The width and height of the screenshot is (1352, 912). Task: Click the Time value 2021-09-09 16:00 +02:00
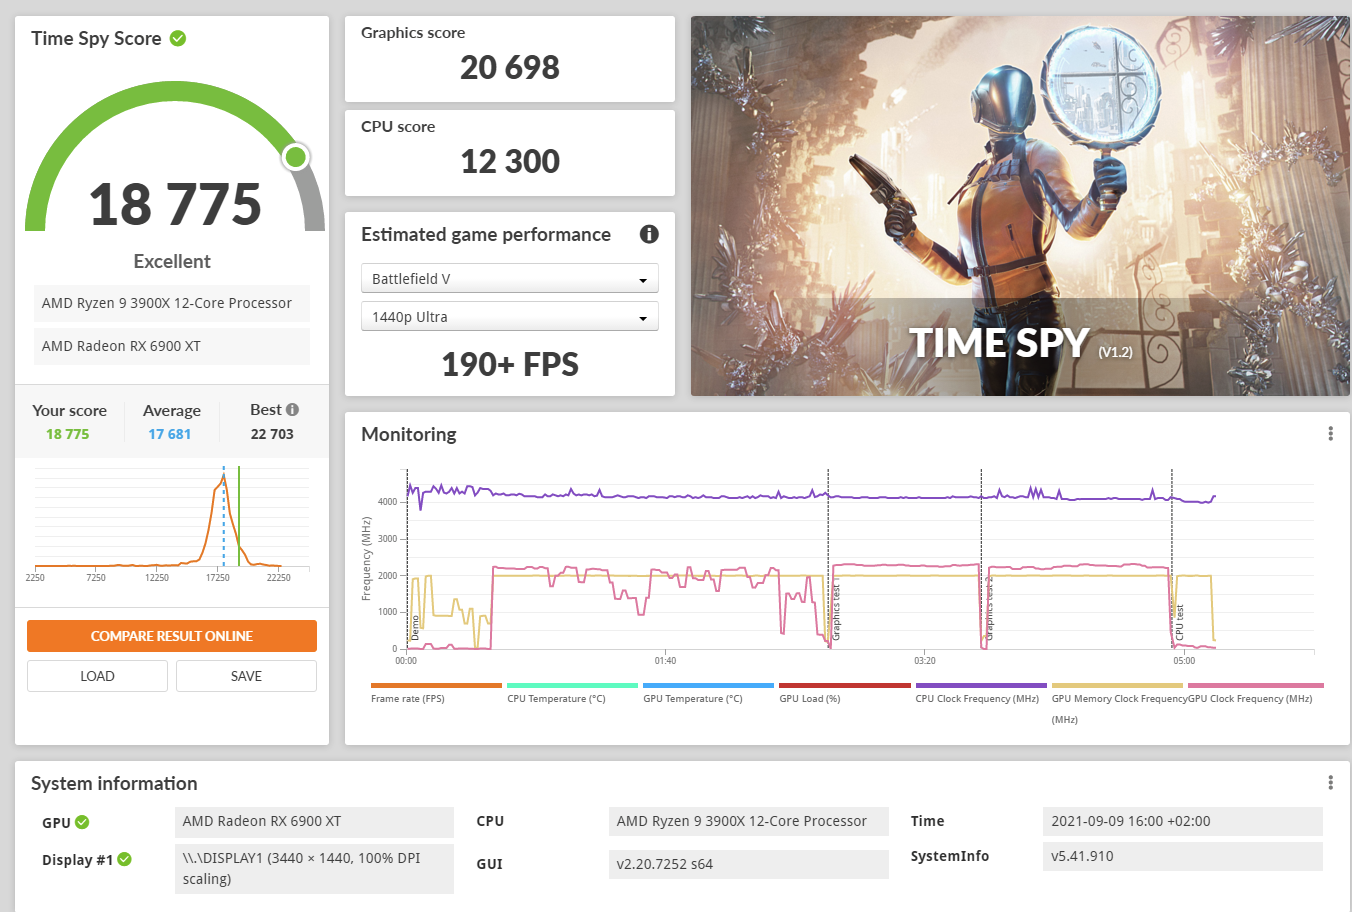pos(1182,821)
